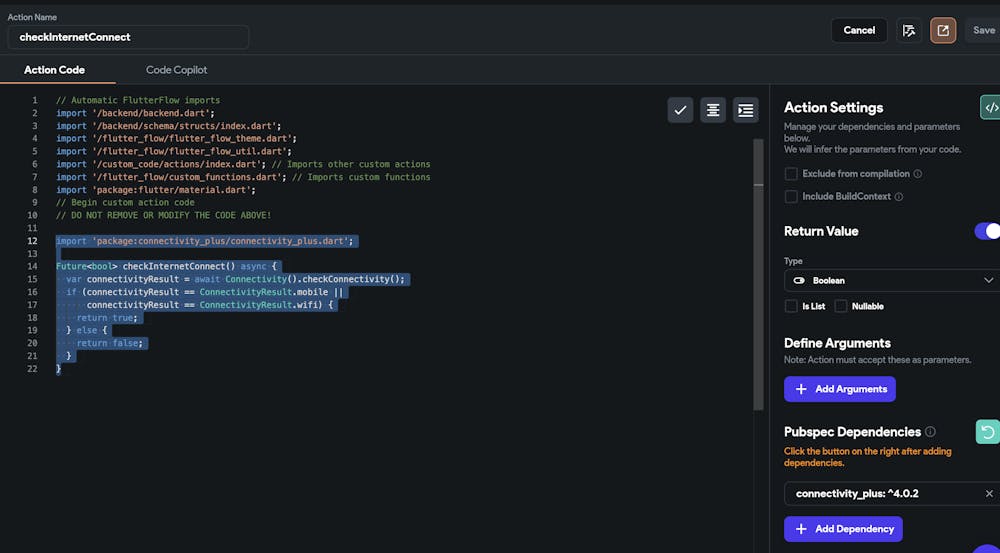Image resolution: width=1000 pixels, height=553 pixels.
Task: Tick the Nullable checkbox
Action: (841, 306)
